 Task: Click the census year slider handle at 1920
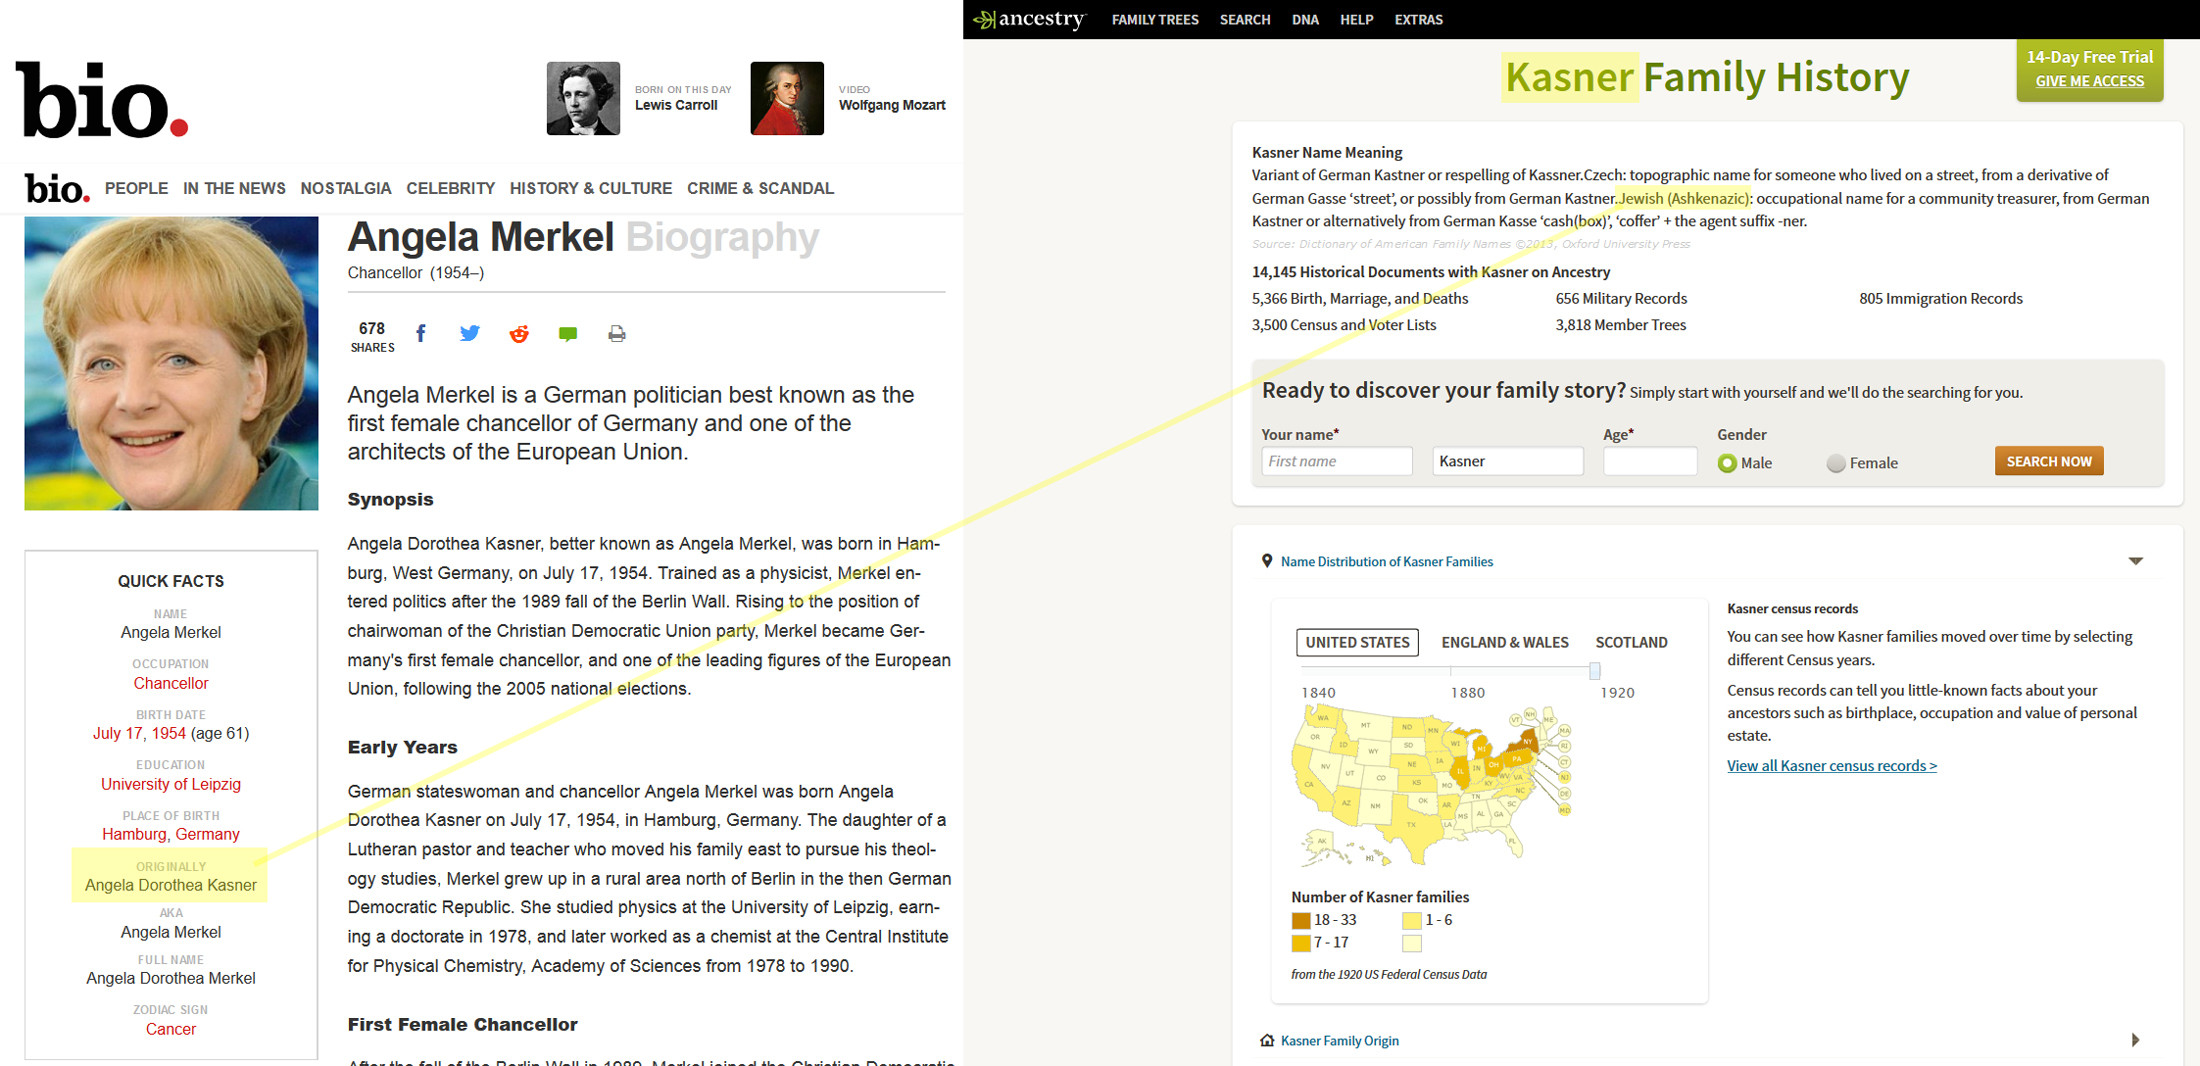[x=1595, y=670]
